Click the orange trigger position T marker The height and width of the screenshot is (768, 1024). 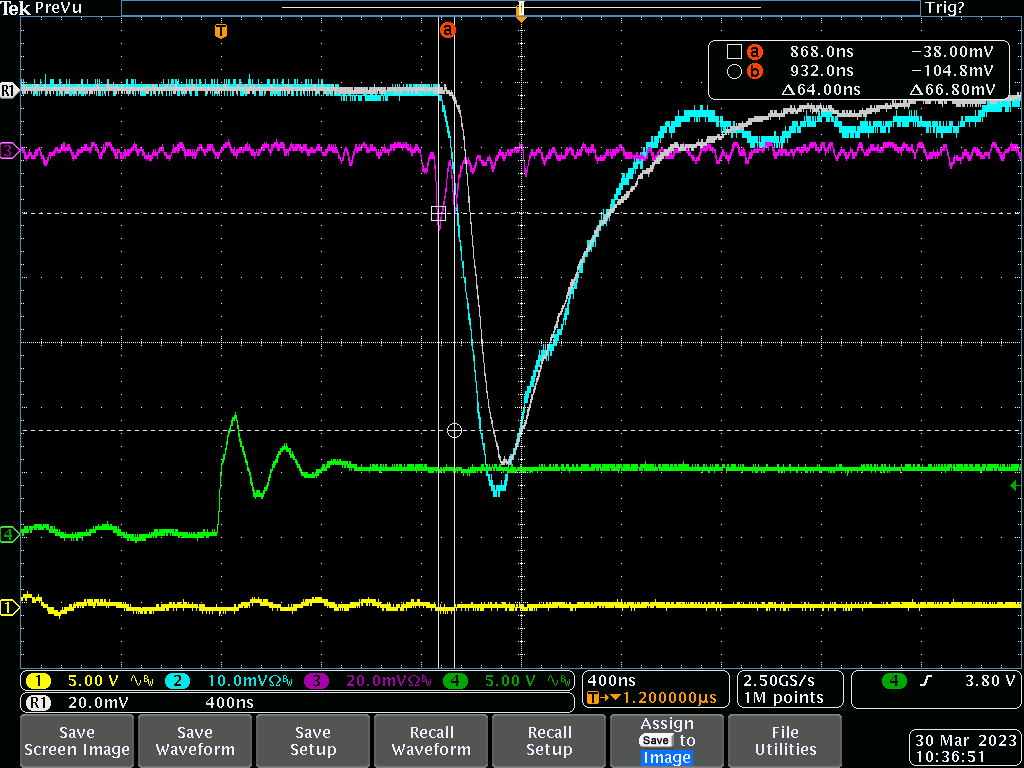click(221, 32)
